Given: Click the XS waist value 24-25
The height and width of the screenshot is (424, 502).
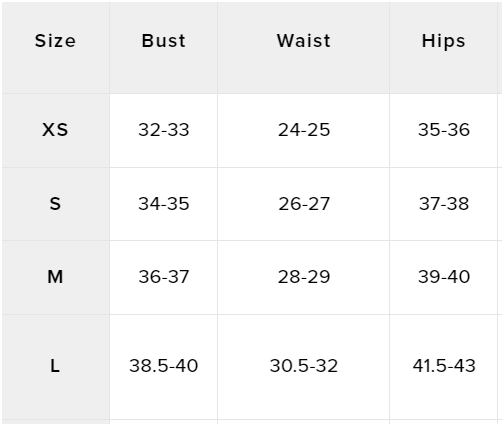Looking at the screenshot, I should point(304,130).
